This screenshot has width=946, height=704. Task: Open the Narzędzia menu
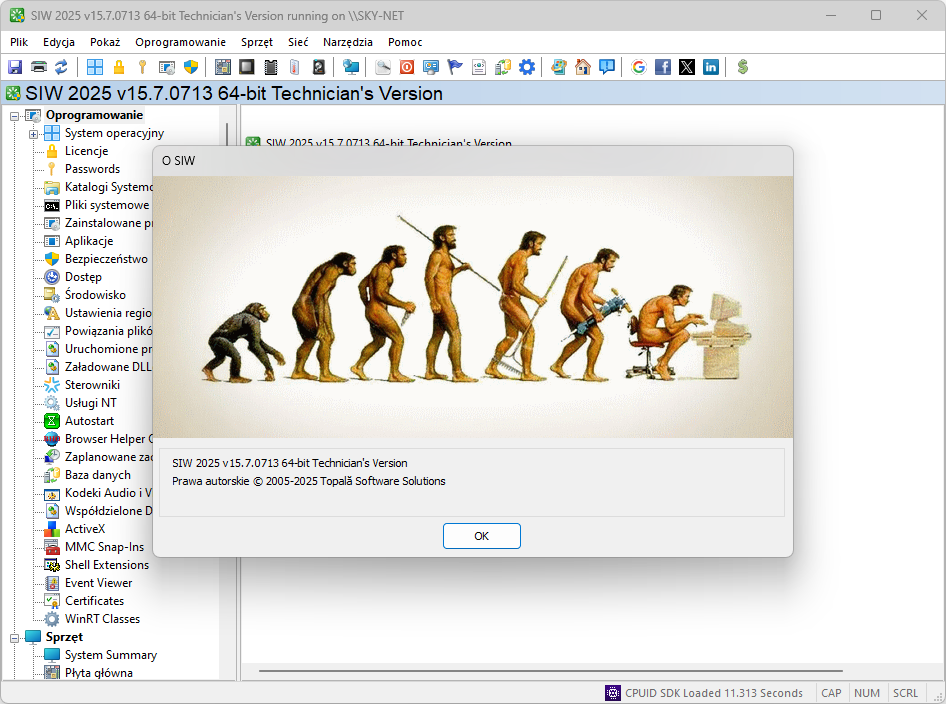click(x=348, y=42)
